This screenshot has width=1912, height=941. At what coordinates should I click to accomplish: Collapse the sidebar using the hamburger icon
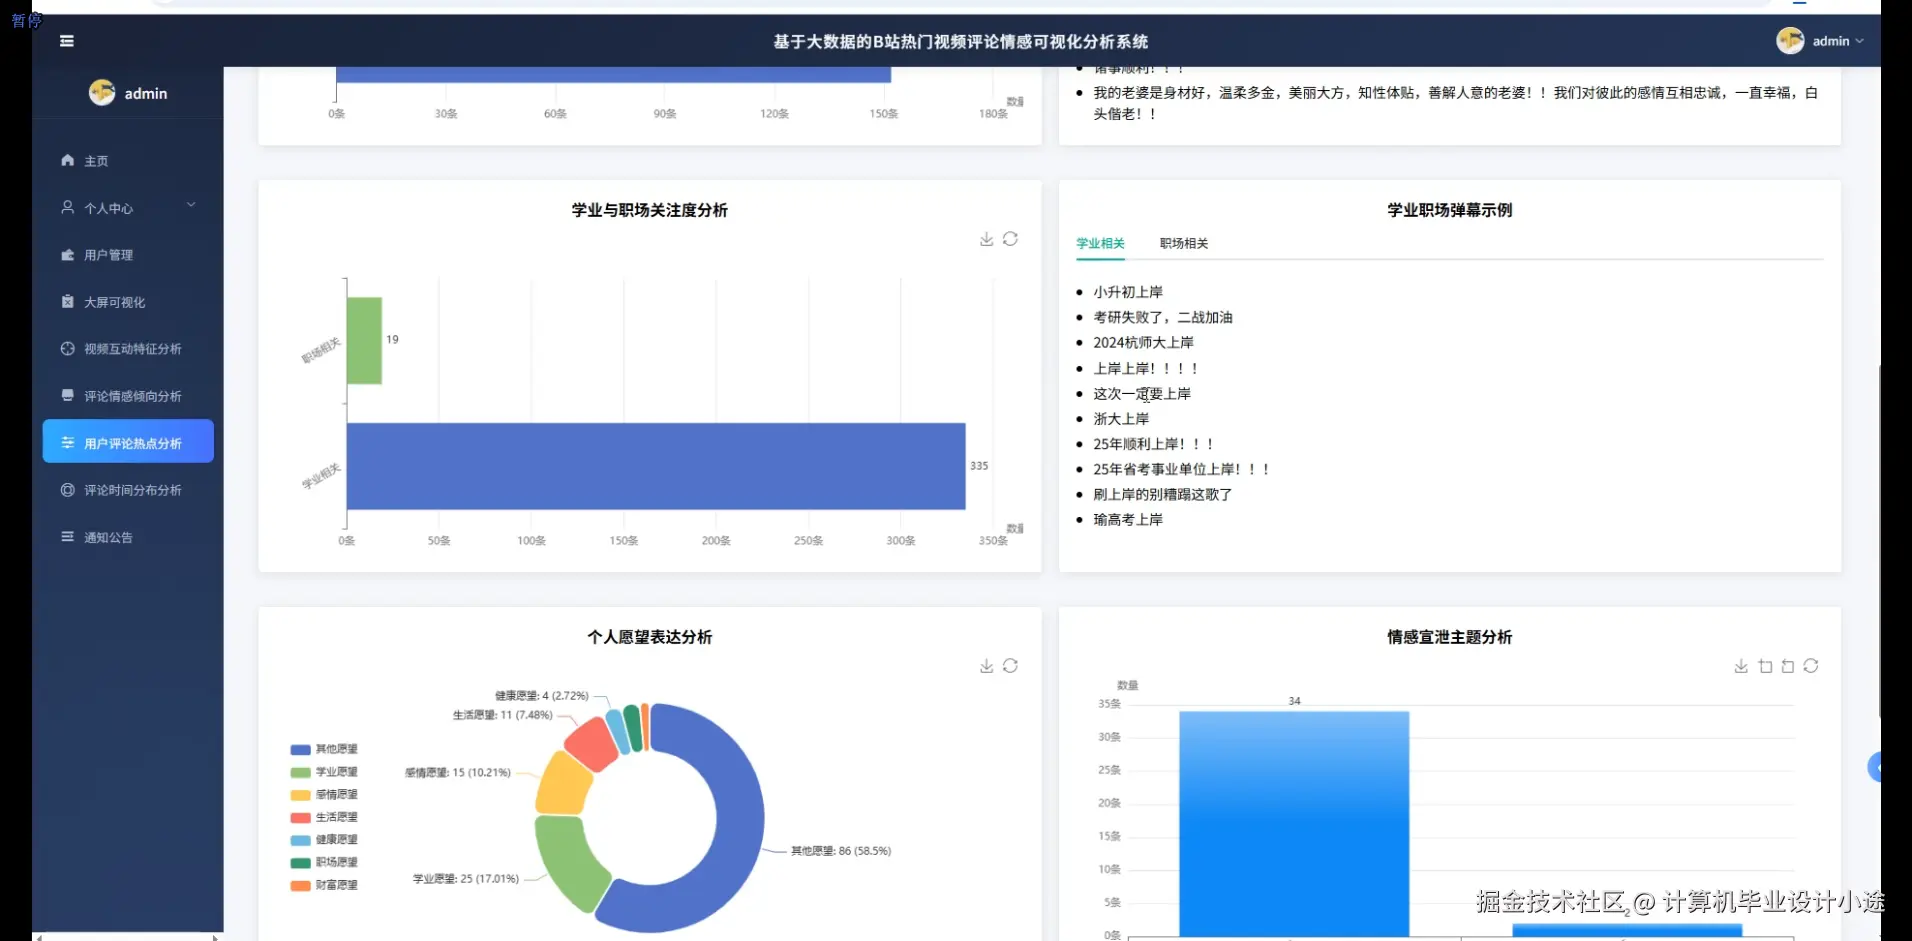point(66,40)
